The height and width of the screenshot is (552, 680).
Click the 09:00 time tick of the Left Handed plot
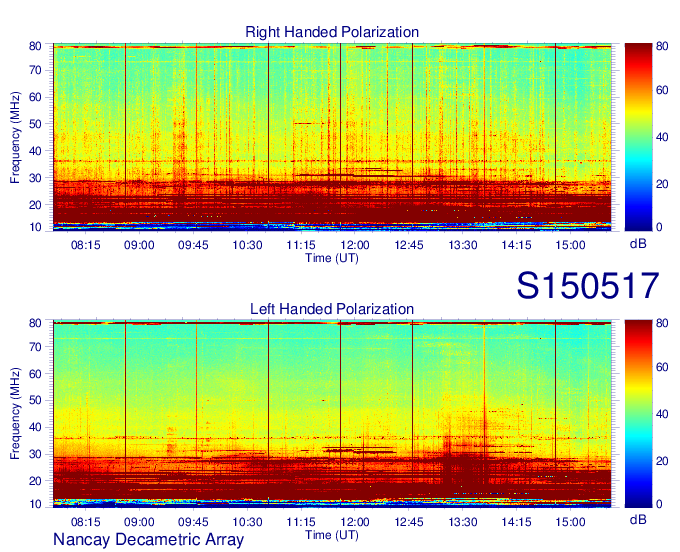pos(139,522)
